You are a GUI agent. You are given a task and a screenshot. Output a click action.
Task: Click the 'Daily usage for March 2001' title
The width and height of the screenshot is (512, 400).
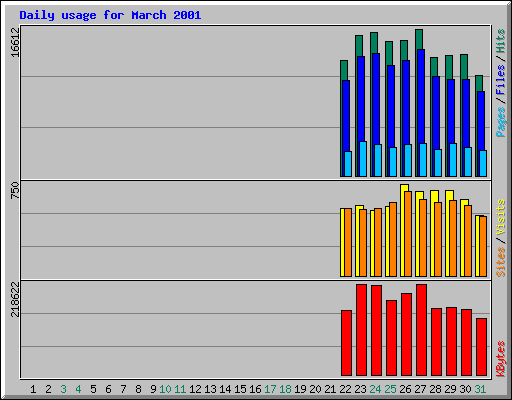[x=110, y=15]
